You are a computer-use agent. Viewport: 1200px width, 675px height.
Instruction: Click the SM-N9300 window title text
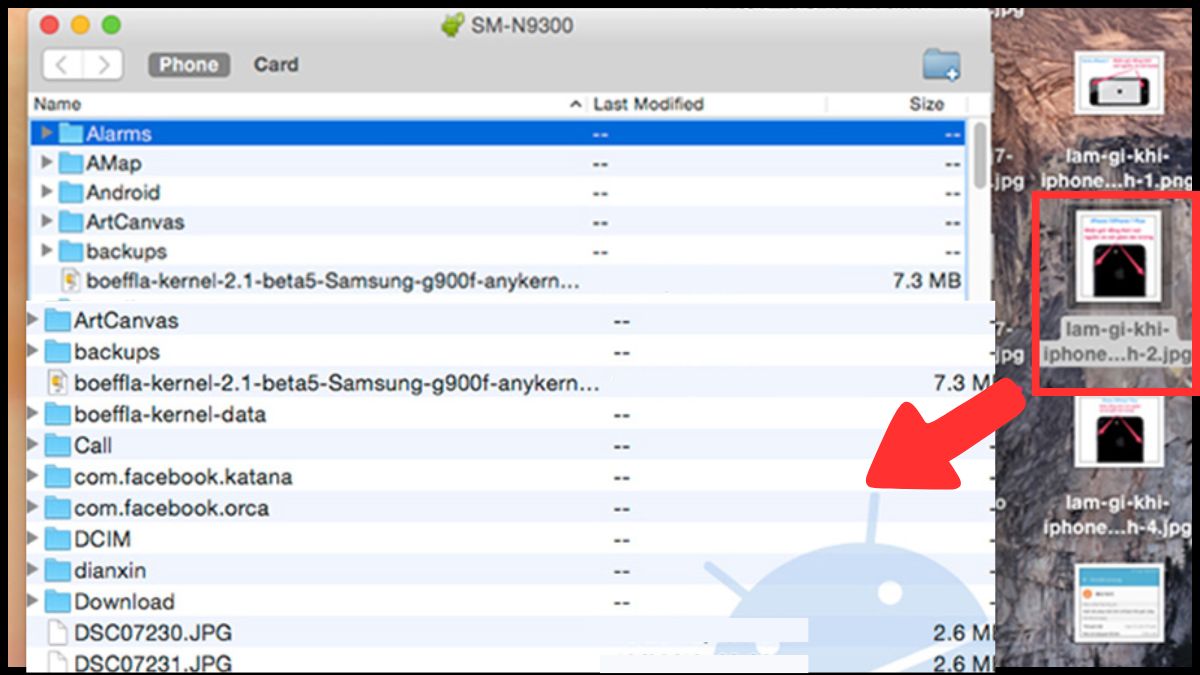tap(522, 25)
